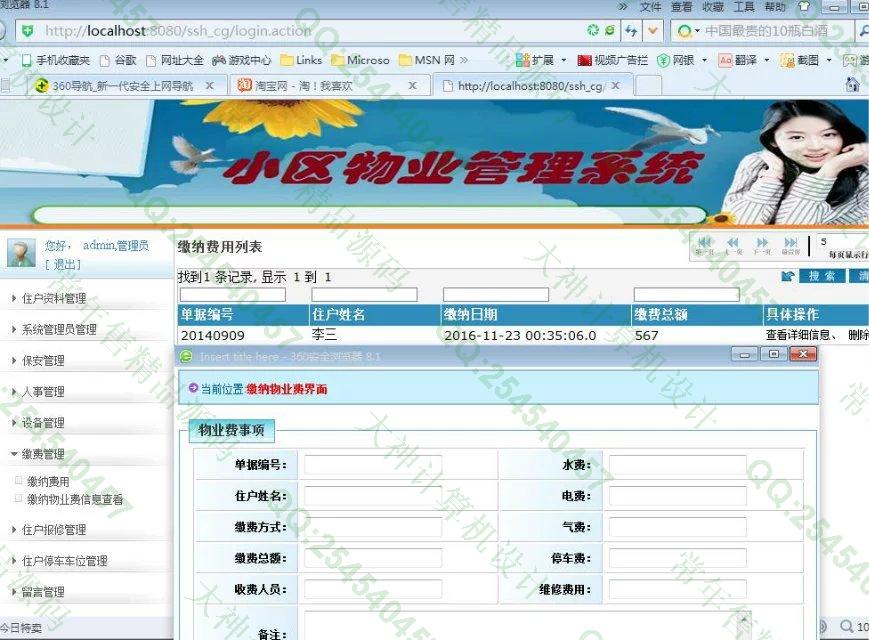
Task: Open the 手机收藏夹 bookmark
Action: pos(55,60)
